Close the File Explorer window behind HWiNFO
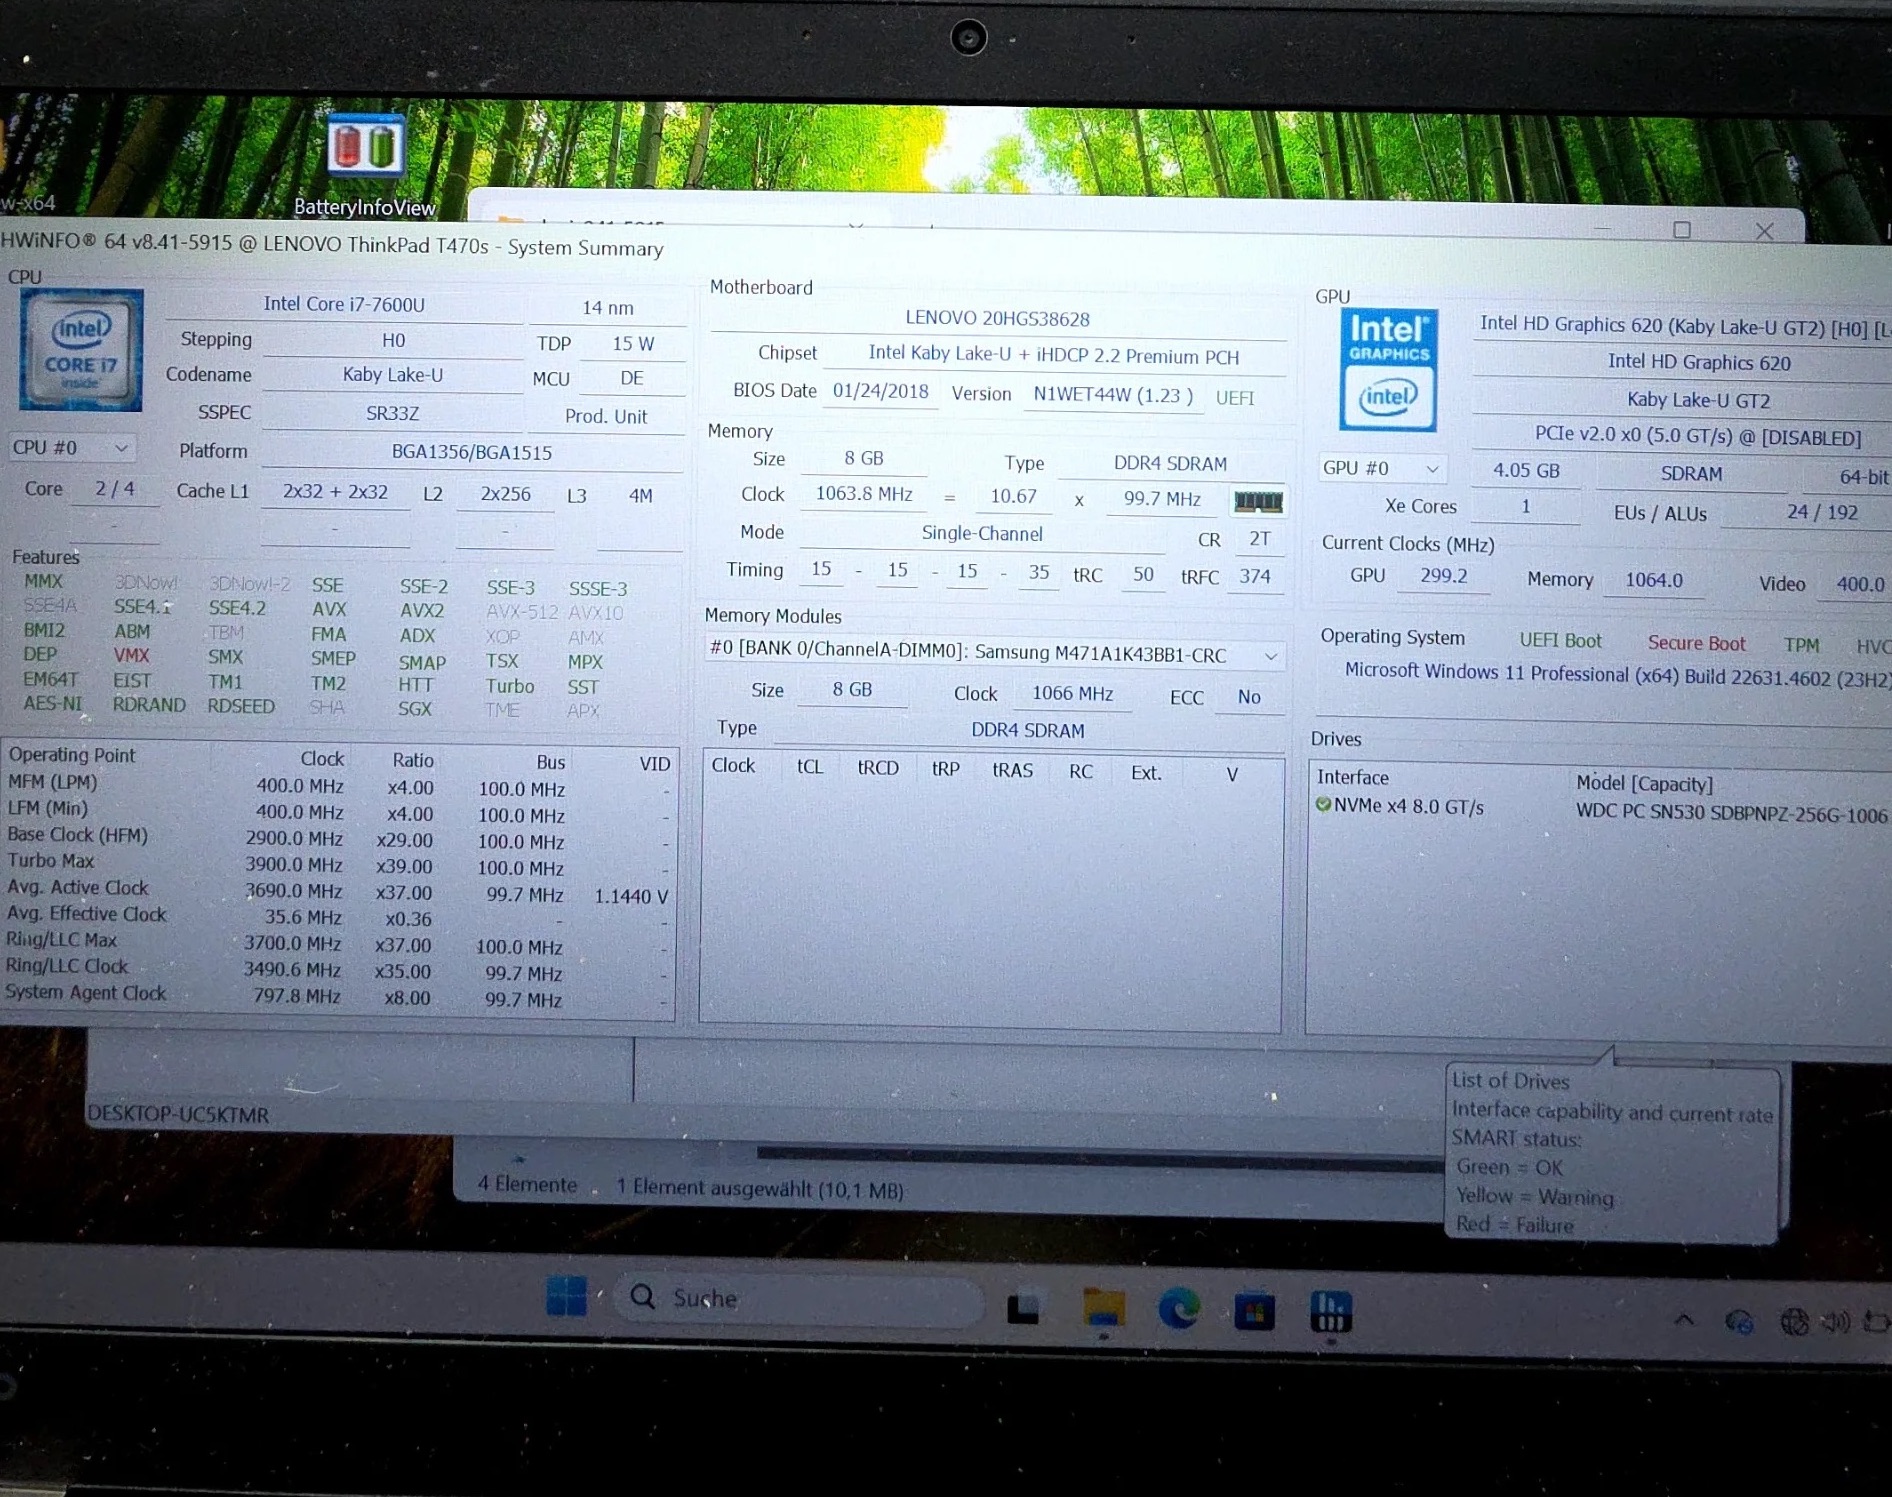The height and width of the screenshot is (1497, 1892). pyautogui.click(x=1764, y=231)
